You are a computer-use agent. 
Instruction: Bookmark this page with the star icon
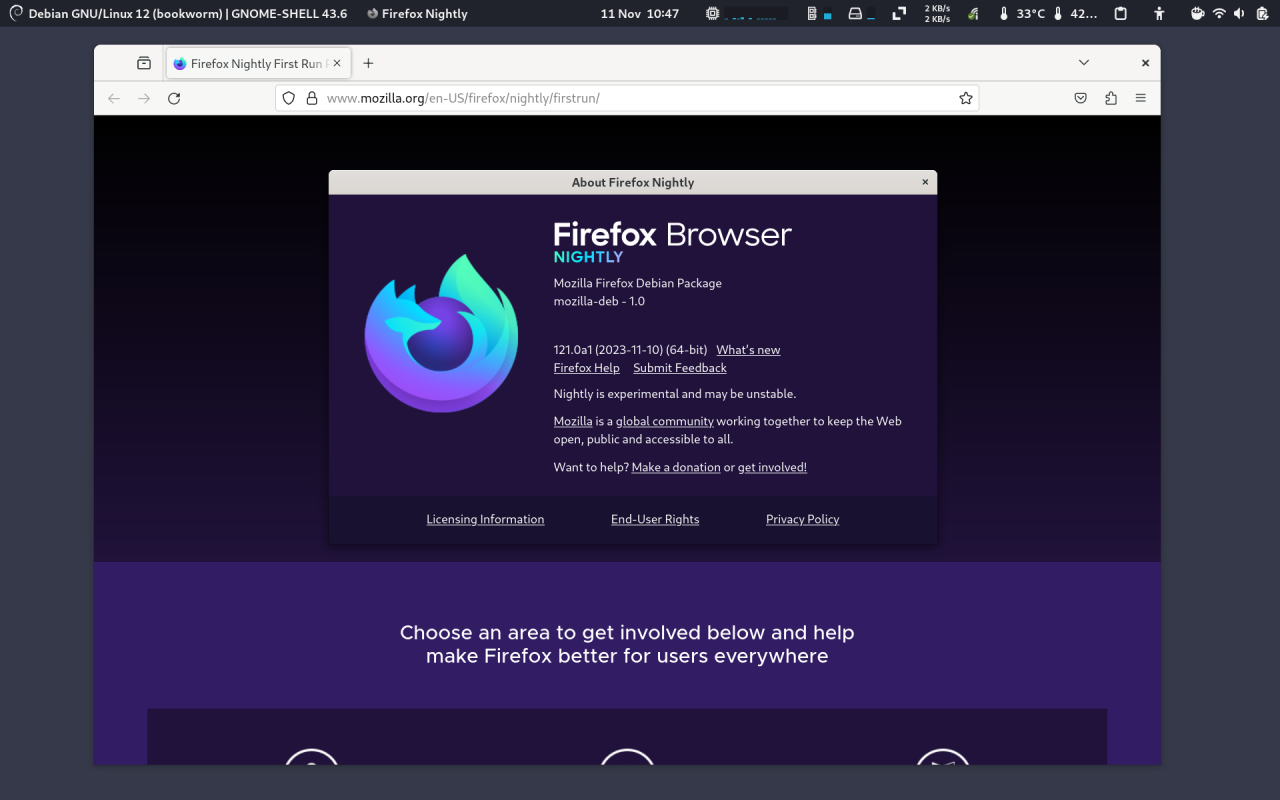click(965, 98)
